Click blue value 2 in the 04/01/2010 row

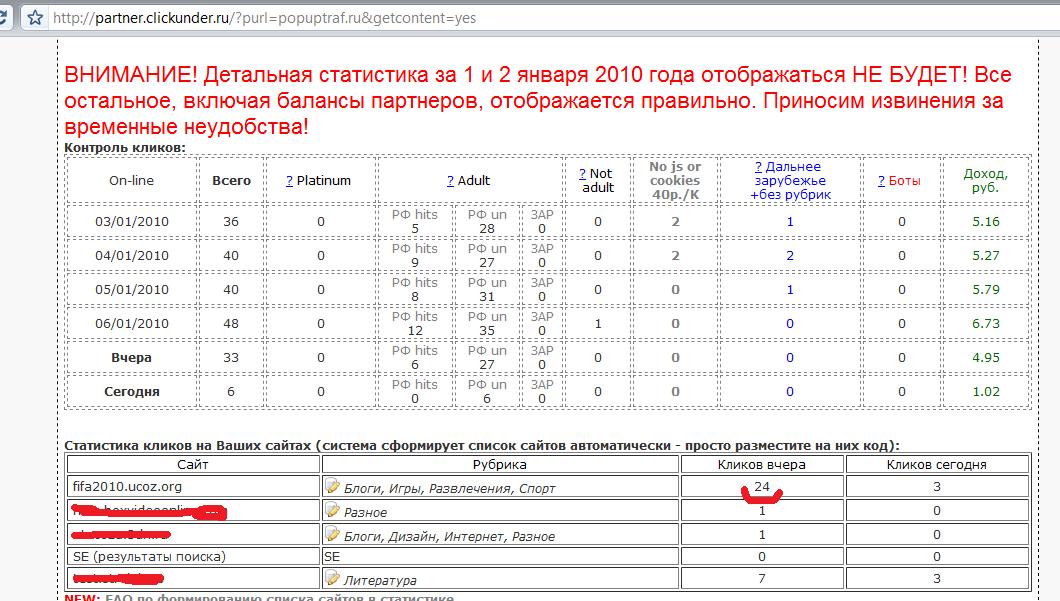(x=789, y=256)
